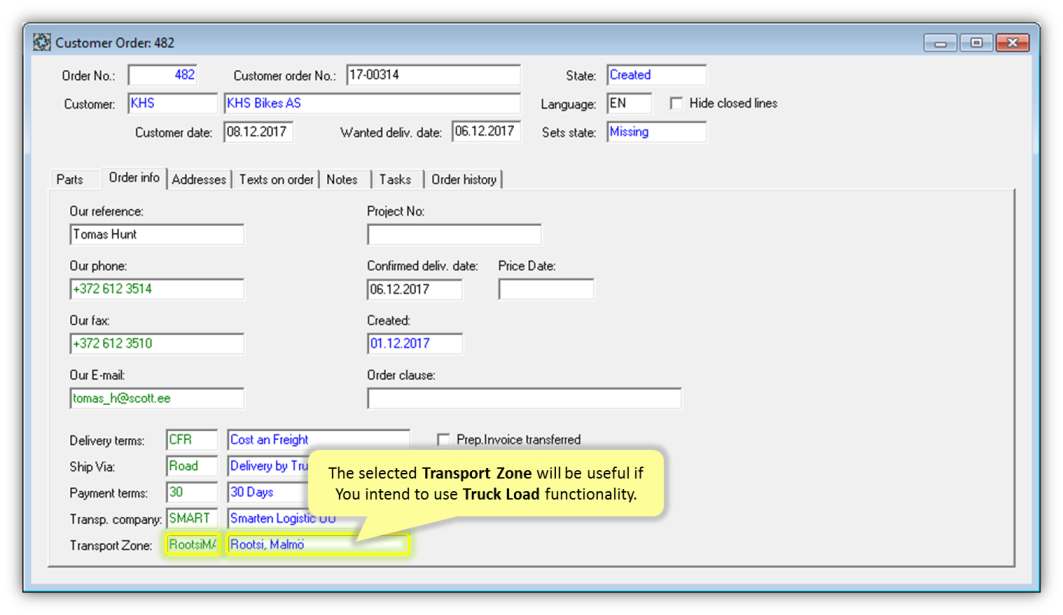The width and height of the screenshot is (1063, 615).
Task: Click the Ship Via code field Road
Action: 192,466
